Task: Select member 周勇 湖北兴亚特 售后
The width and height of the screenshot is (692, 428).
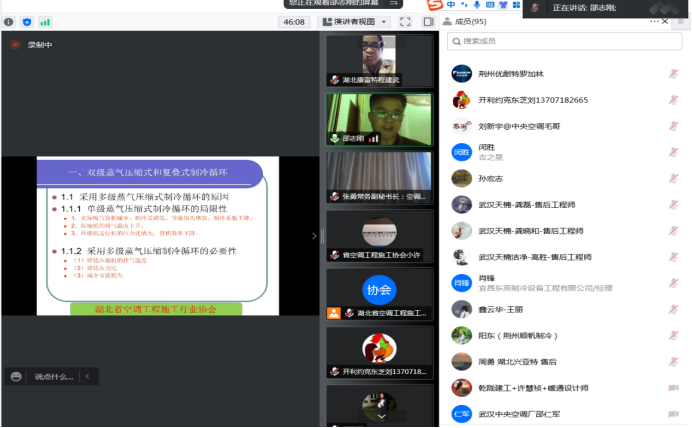Action: click(x=564, y=362)
